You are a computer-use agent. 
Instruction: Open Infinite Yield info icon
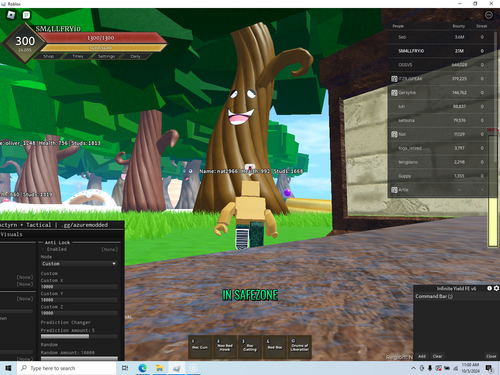(489, 288)
